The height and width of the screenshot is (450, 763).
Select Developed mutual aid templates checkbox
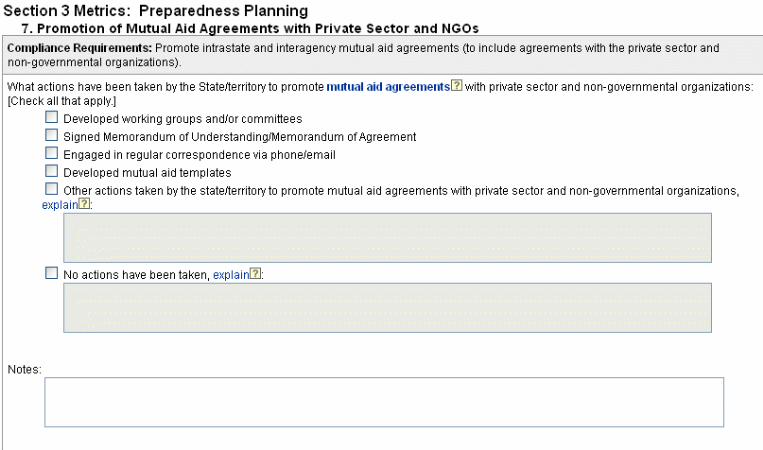pos(52,172)
